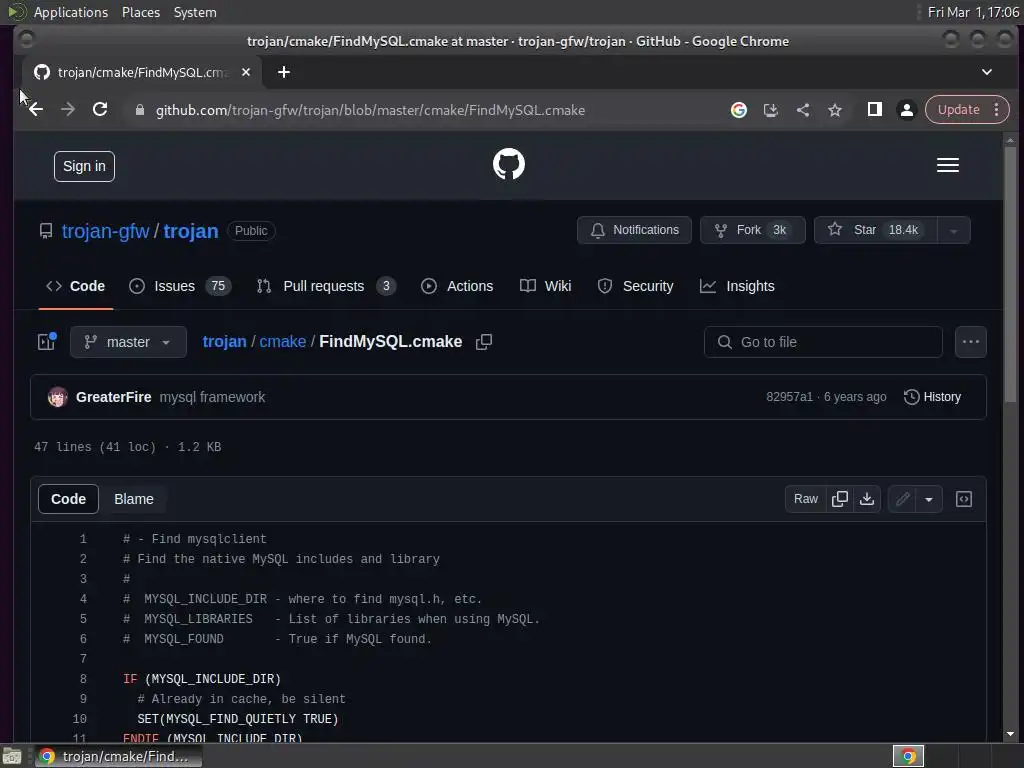Viewport: 1024px width, 768px height.
Task: Open the Insights tab
Action: [x=737, y=286]
